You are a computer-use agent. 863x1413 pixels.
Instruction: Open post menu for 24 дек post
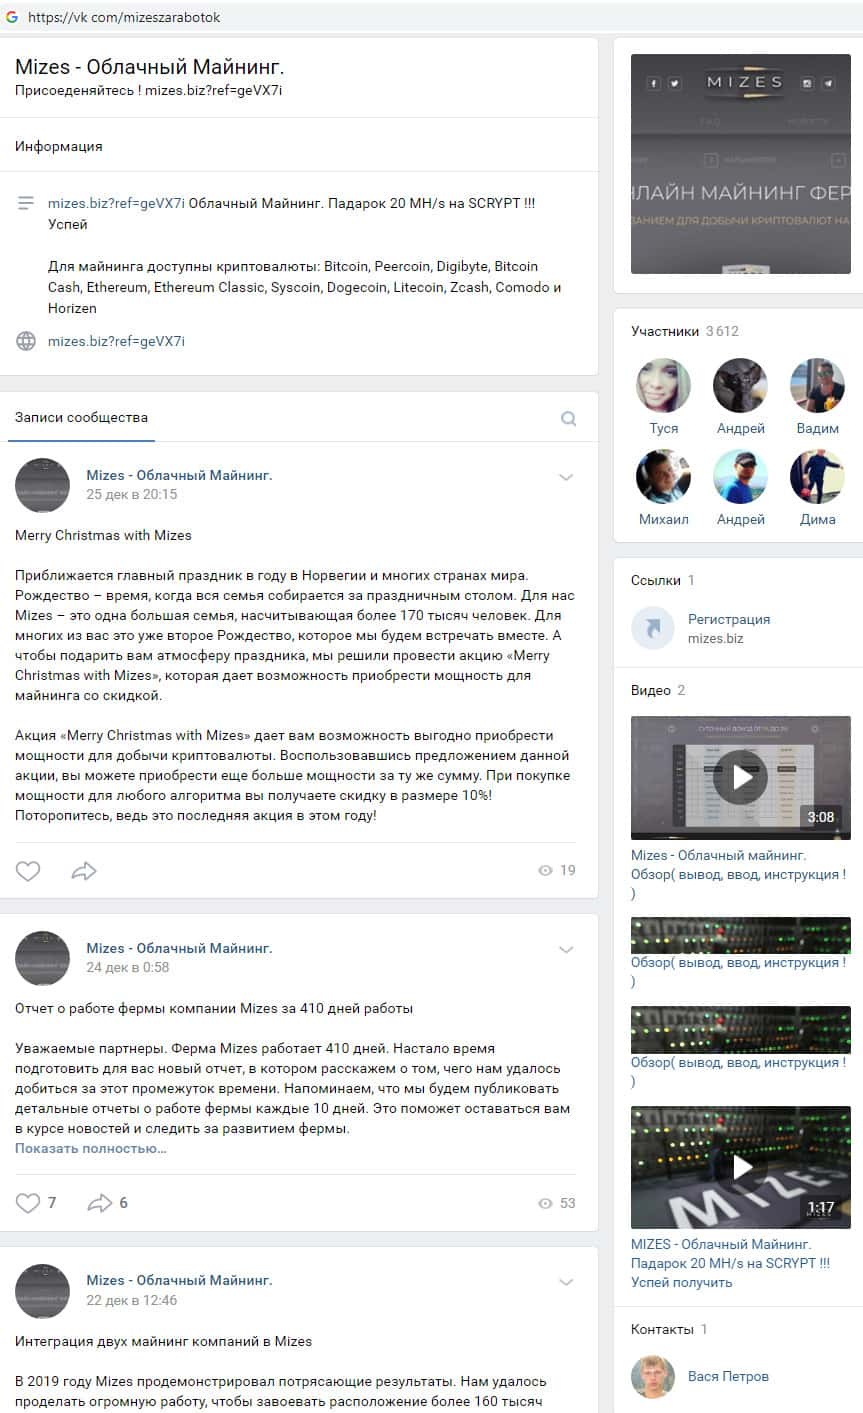click(566, 950)
